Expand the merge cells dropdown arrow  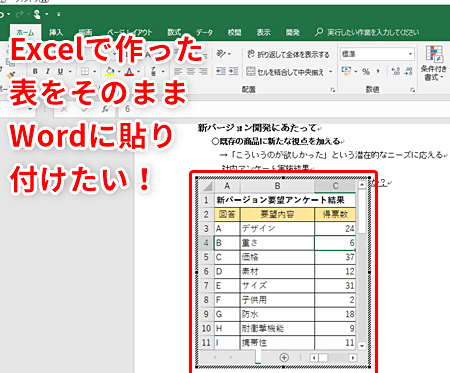pos(331,72)
